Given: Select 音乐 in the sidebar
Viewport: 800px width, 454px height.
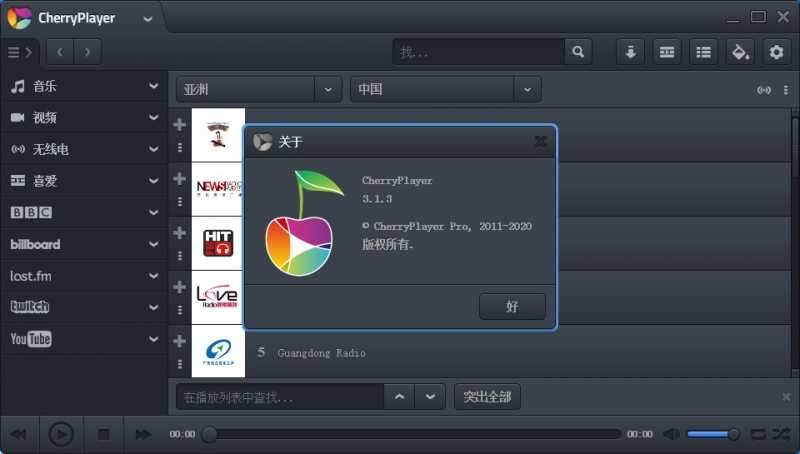Looking at the screenshot, I should (x=44, y=86).
